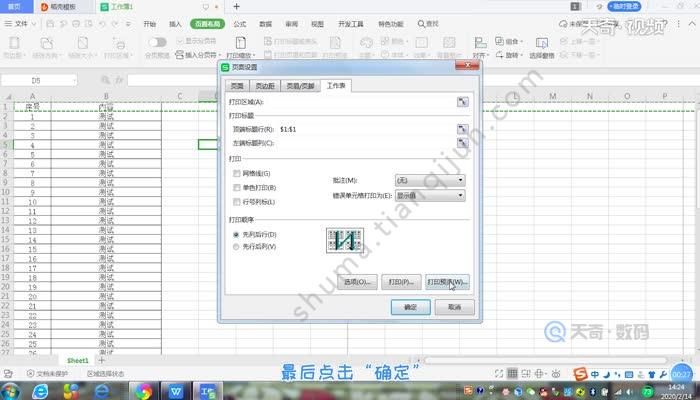This screenshot has height=400, width=700.
Task: Select the Sheet1 sheet tab
Action: tap(78, 360)
